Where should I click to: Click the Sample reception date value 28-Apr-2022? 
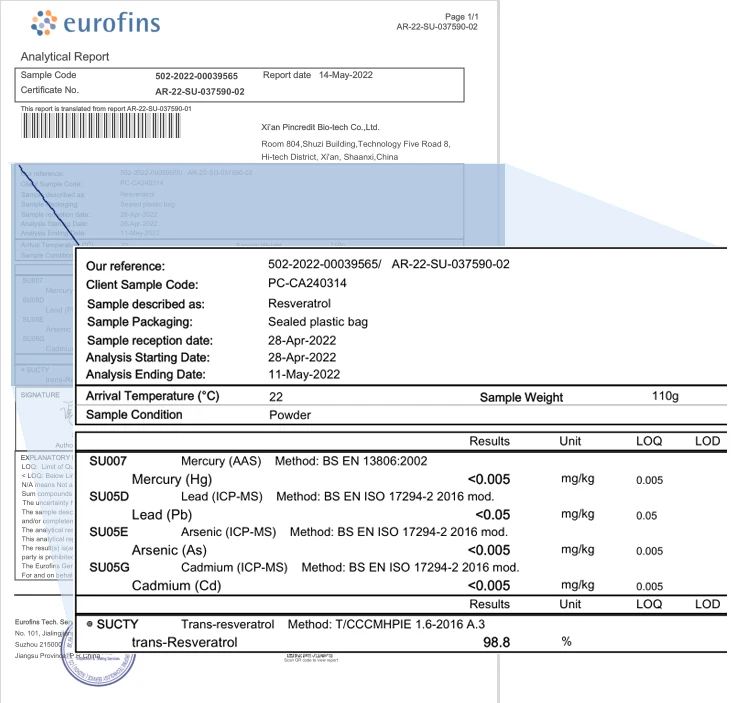[302, 341]
